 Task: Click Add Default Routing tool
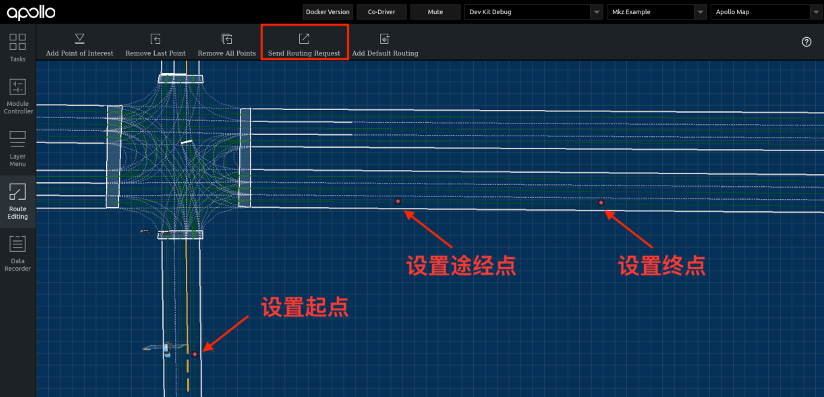pos(385,45)
